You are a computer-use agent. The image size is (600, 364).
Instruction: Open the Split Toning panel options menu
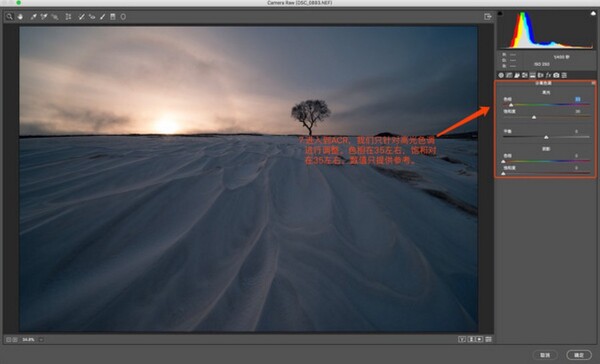click(593, 83)
